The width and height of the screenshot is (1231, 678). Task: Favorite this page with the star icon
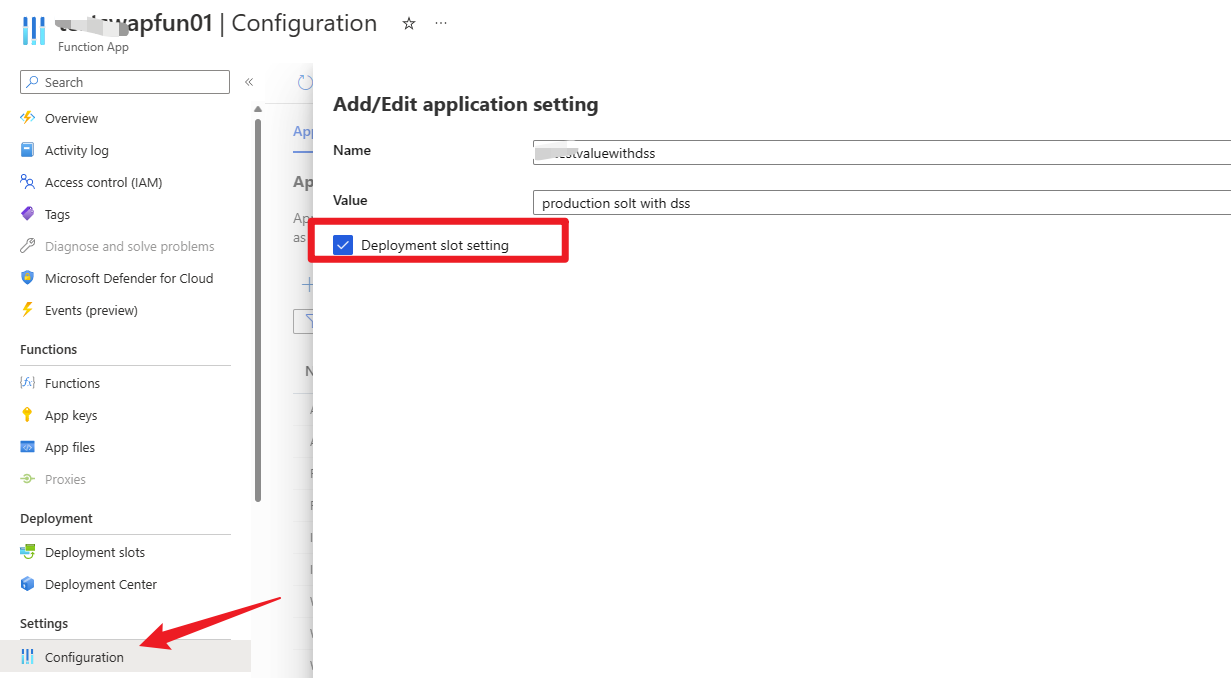(408, 23)
